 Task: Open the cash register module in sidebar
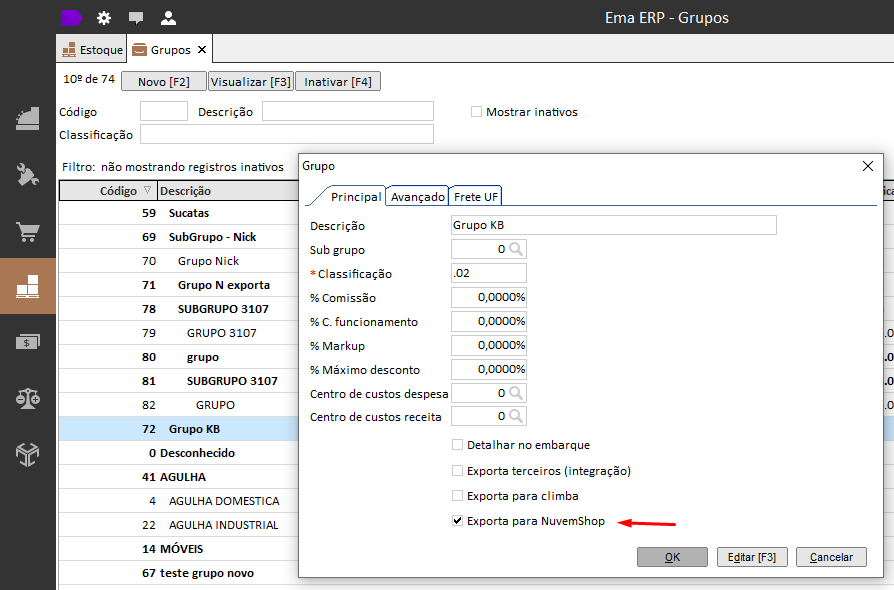point(27,119)
